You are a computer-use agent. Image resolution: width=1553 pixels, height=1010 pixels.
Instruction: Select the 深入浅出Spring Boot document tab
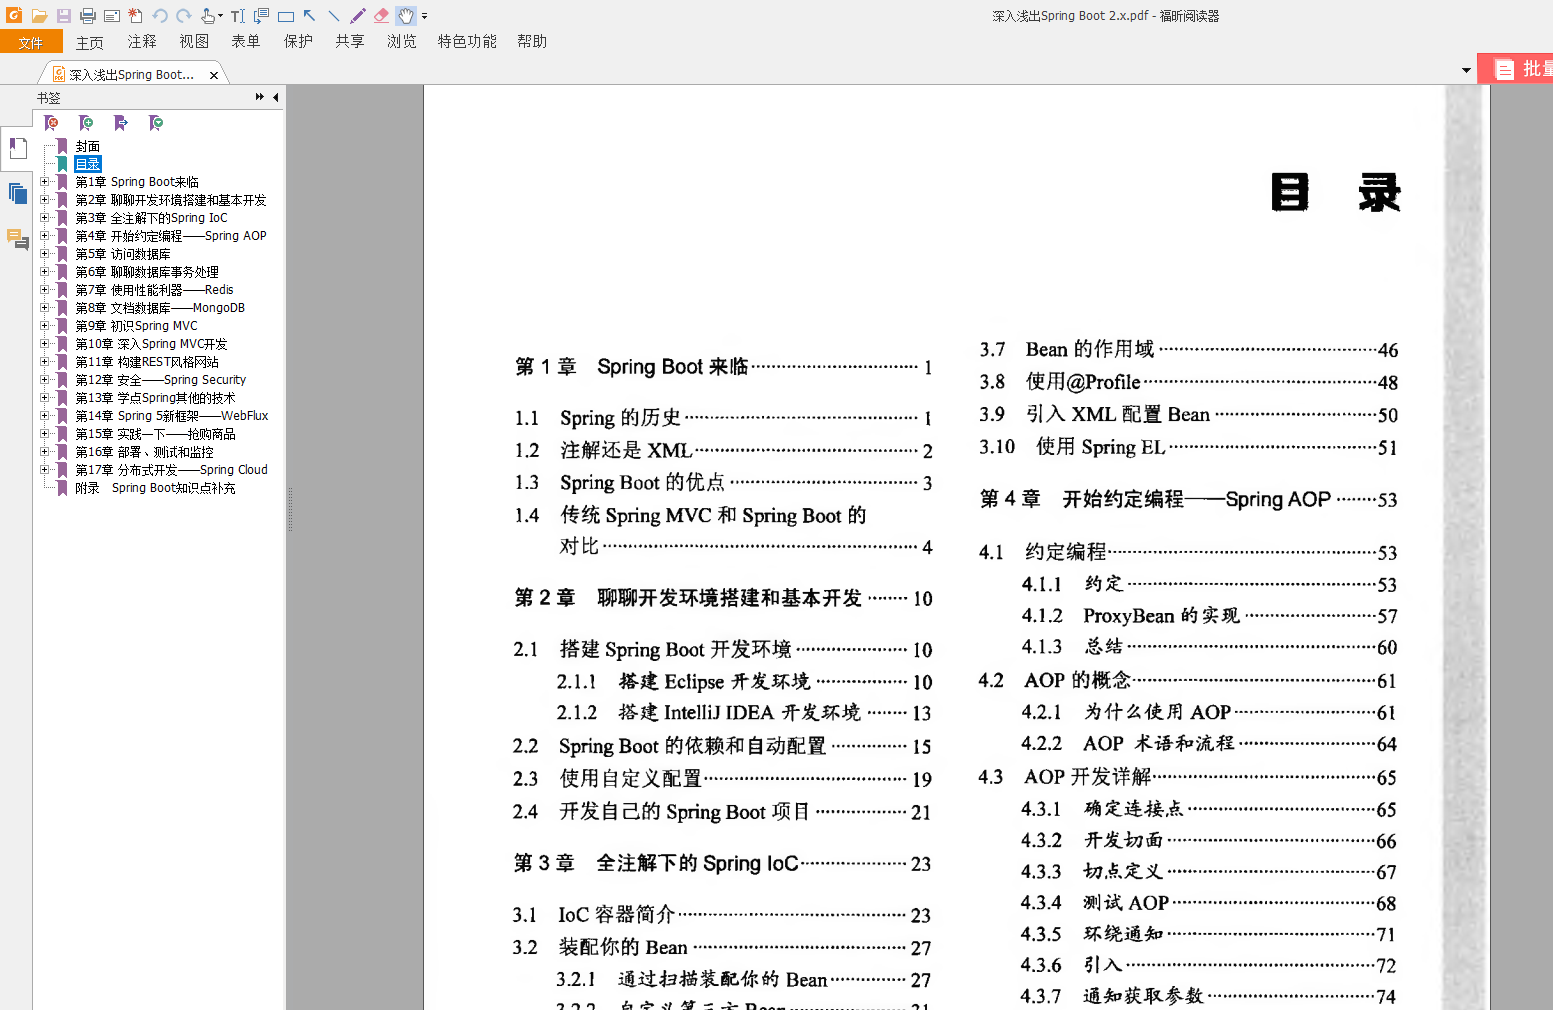[132, 75]
